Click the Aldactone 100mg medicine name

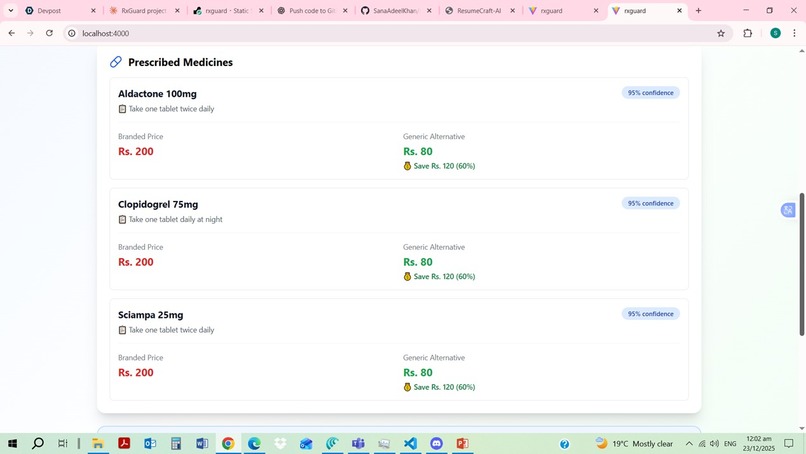point(157,94)
